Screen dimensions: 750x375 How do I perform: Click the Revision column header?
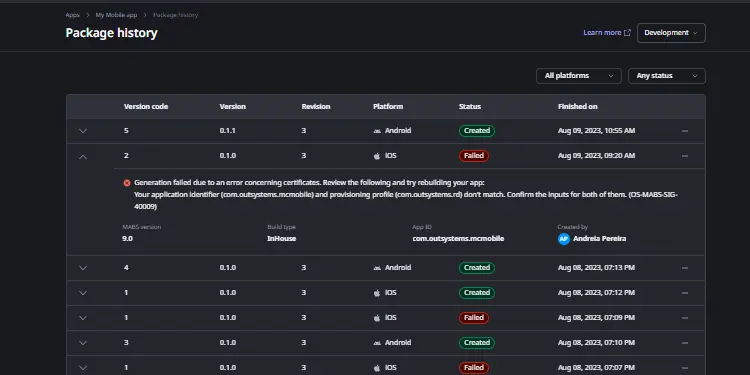click(x=316, y=106)
